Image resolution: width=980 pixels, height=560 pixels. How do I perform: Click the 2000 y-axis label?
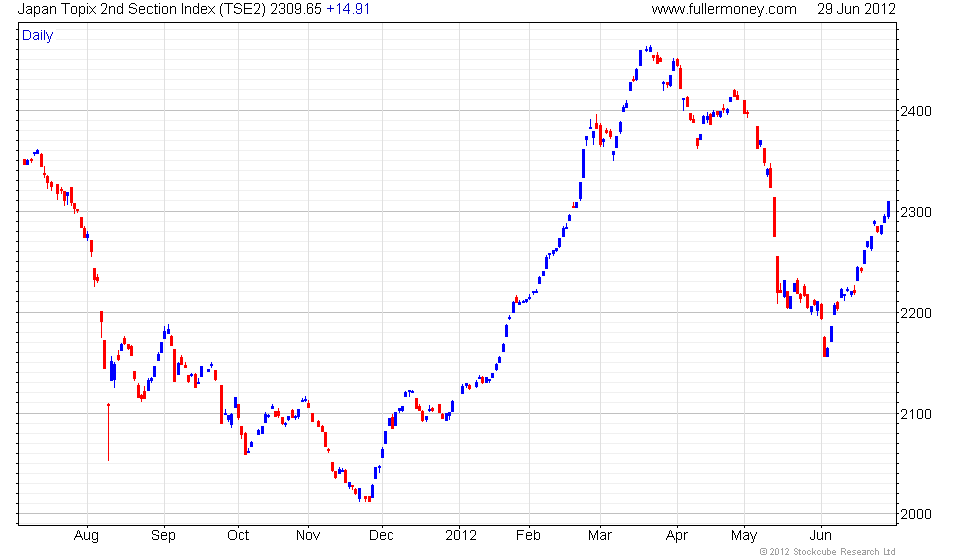[916, 514]
